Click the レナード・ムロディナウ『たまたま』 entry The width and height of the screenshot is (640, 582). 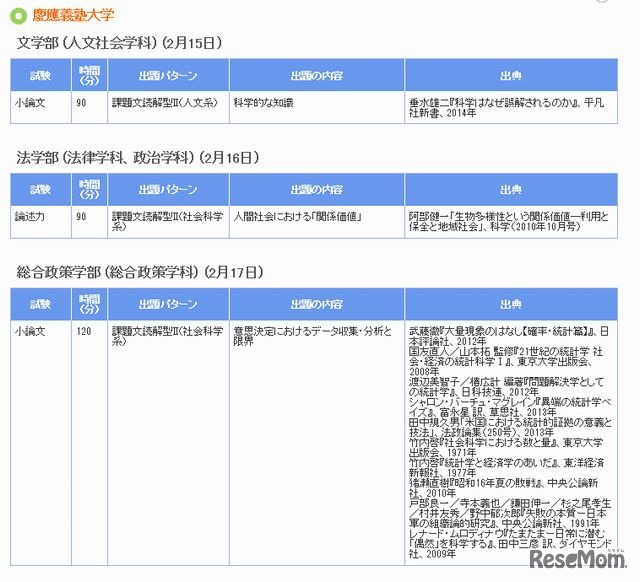click(x=510, y=544)
